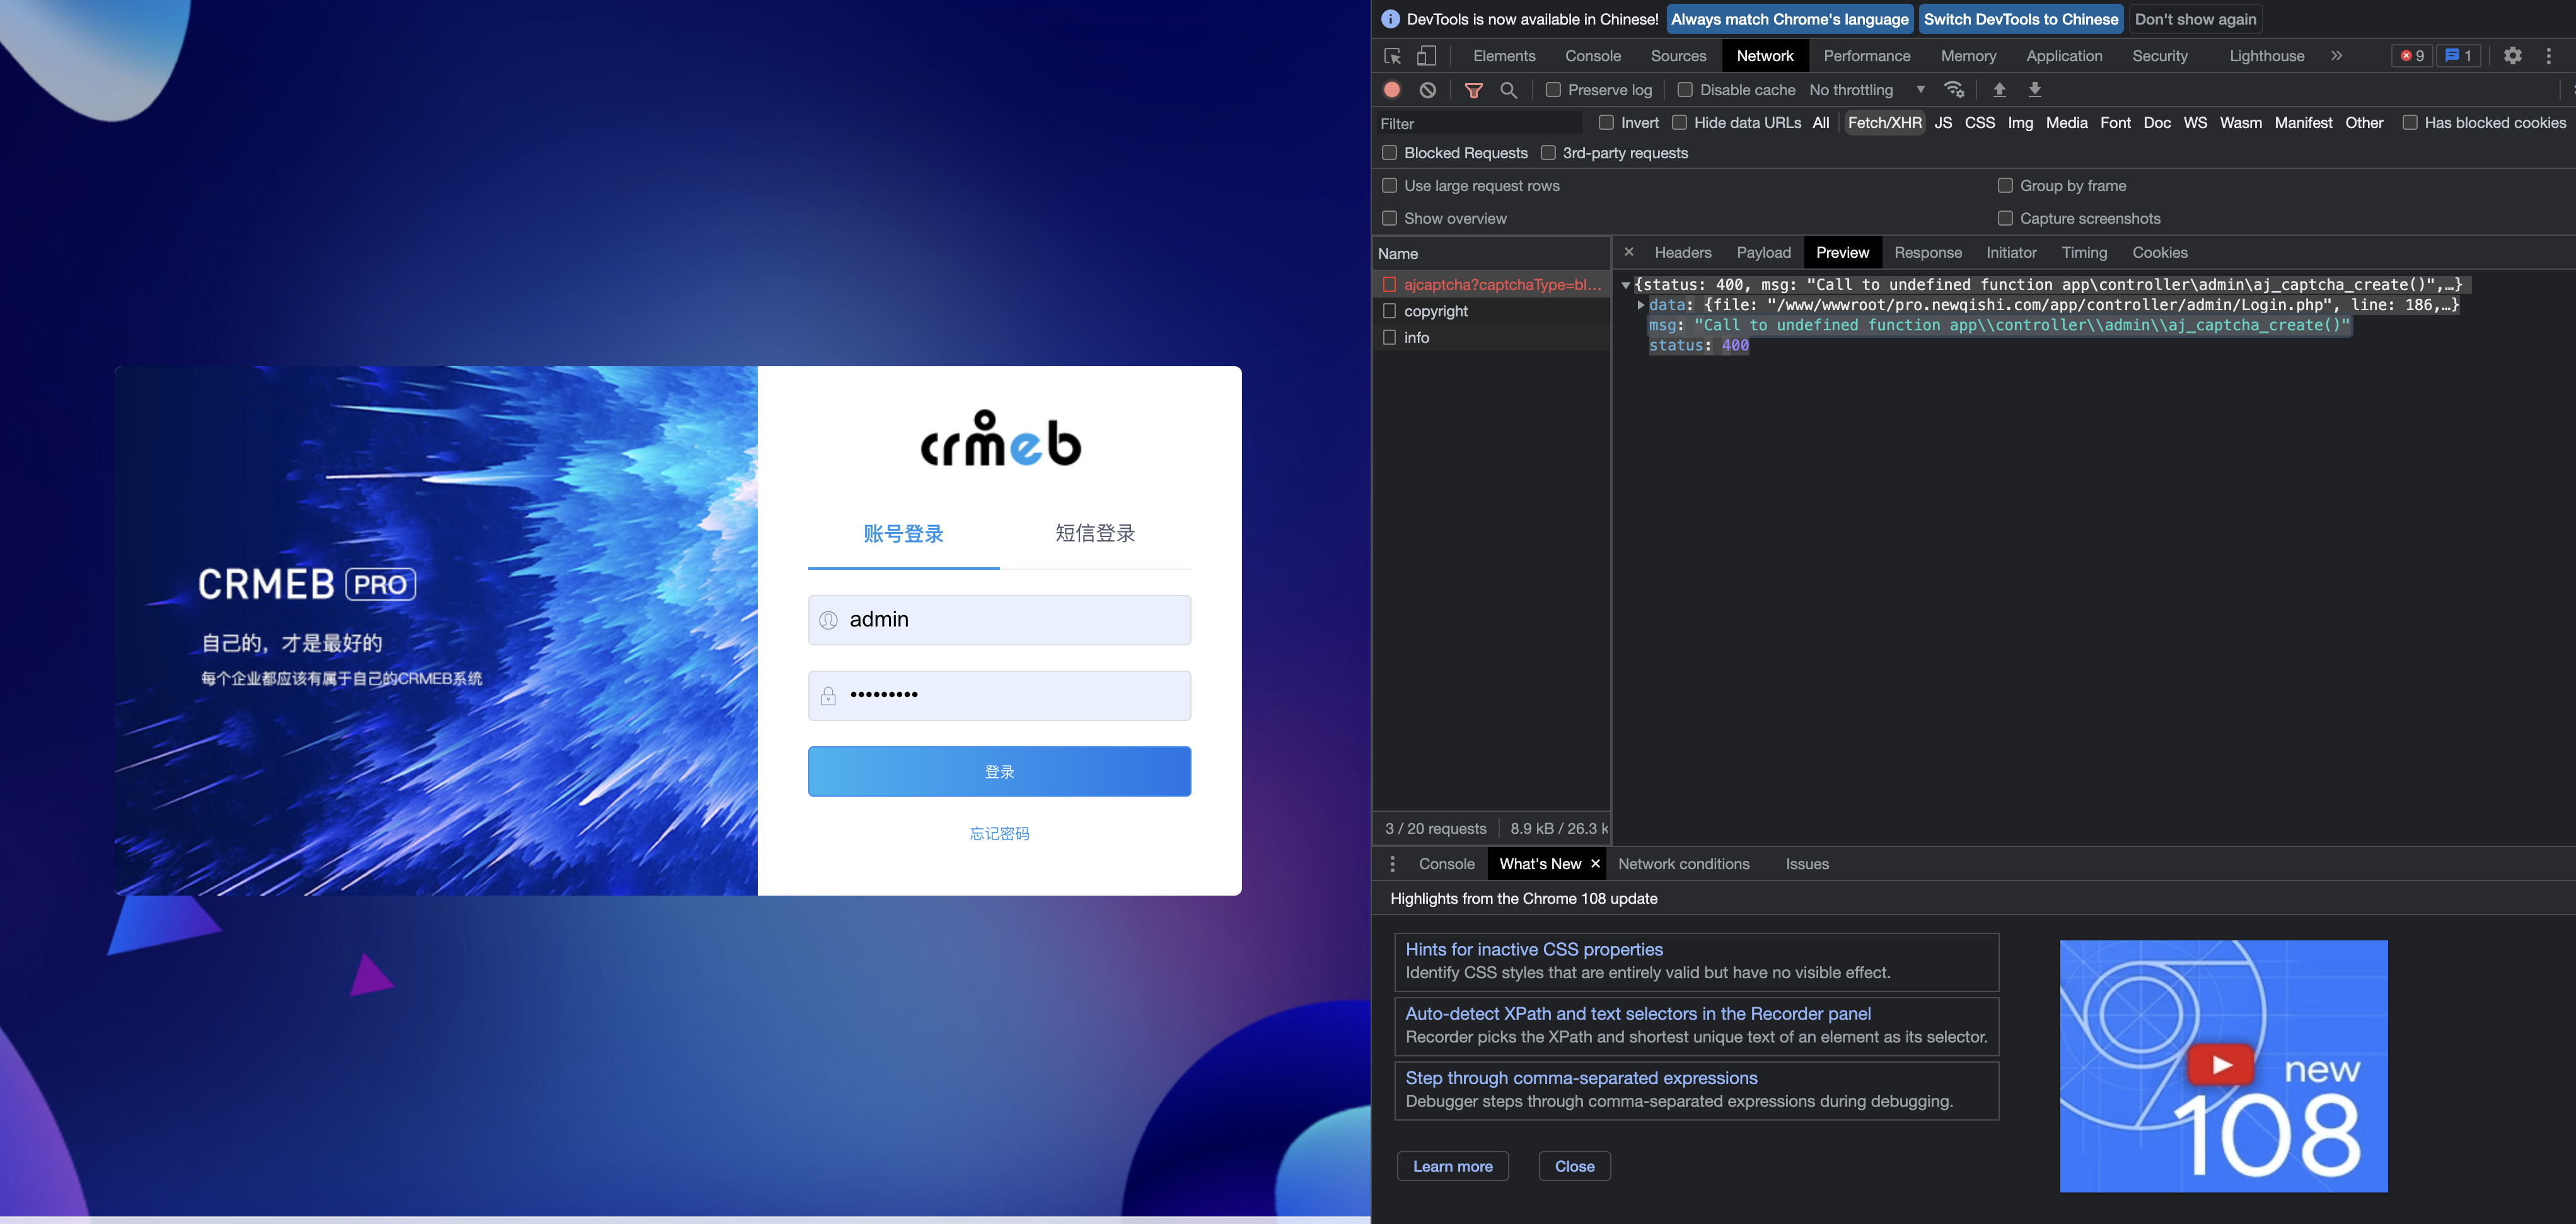2576x1224 pixels.
Task: Clear the network log icon
Action: (x=1428, y=90)
